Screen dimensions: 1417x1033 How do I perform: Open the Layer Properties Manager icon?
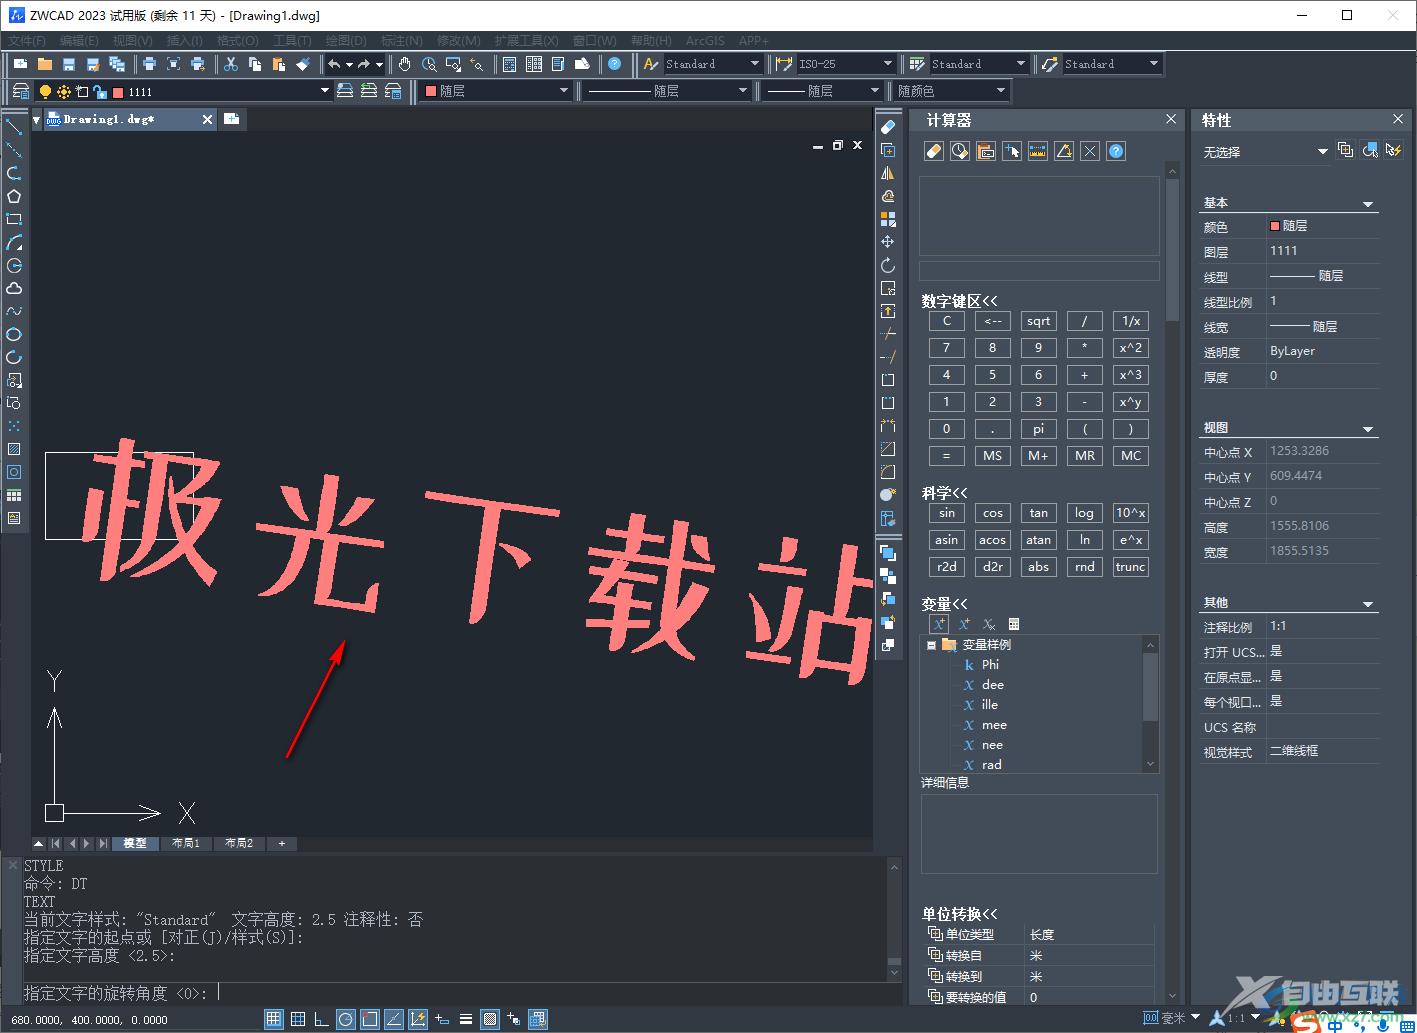pos(20,91)
